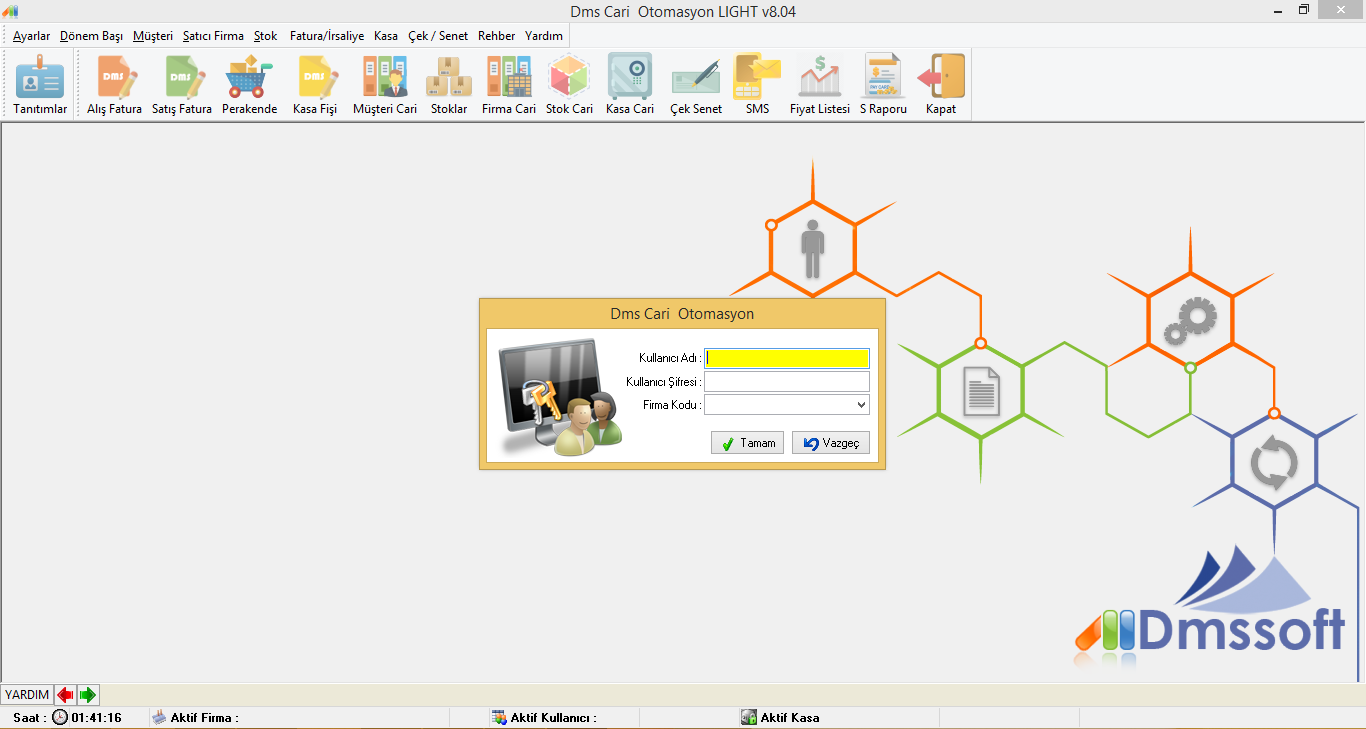Click the green right arrow button

[x=88, y=695]
